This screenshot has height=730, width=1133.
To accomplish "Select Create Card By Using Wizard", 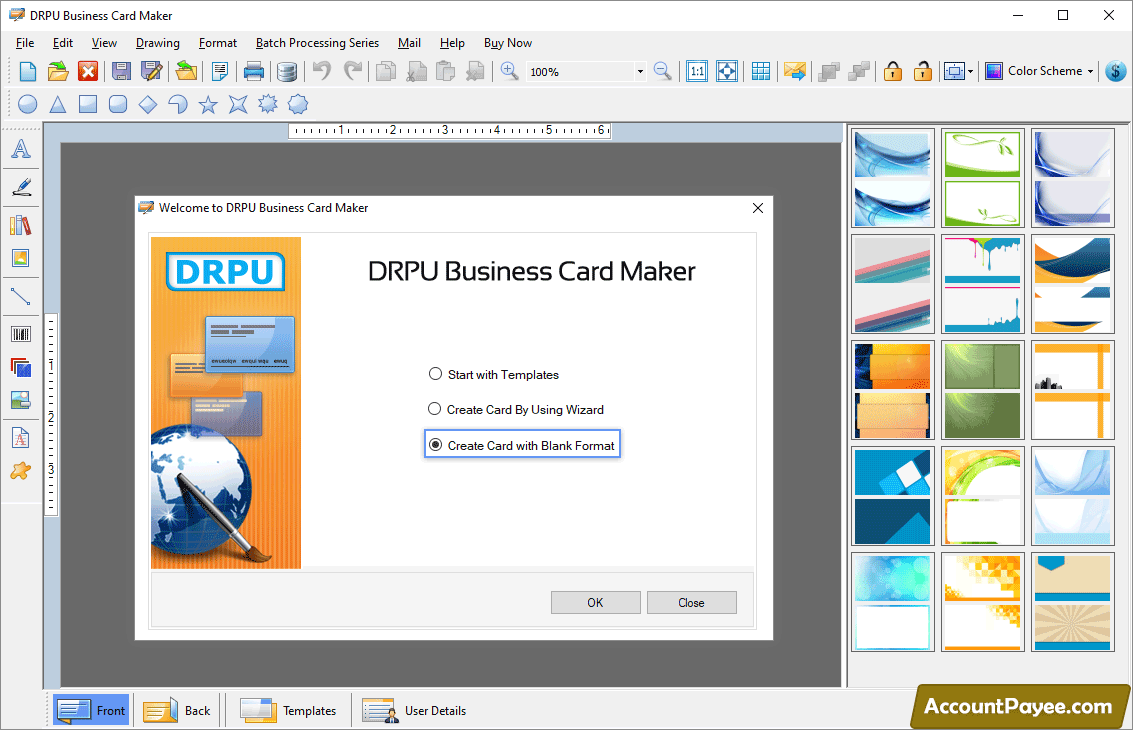I will tap(516, 410).
